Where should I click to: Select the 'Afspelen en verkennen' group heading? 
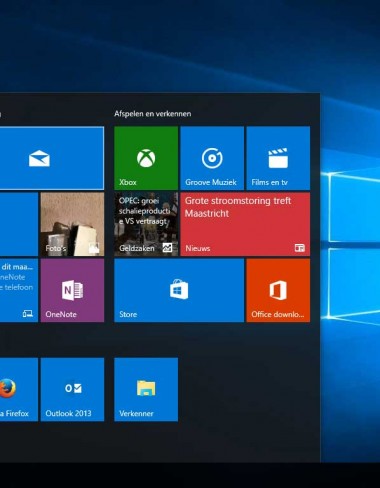coord(153,114)
